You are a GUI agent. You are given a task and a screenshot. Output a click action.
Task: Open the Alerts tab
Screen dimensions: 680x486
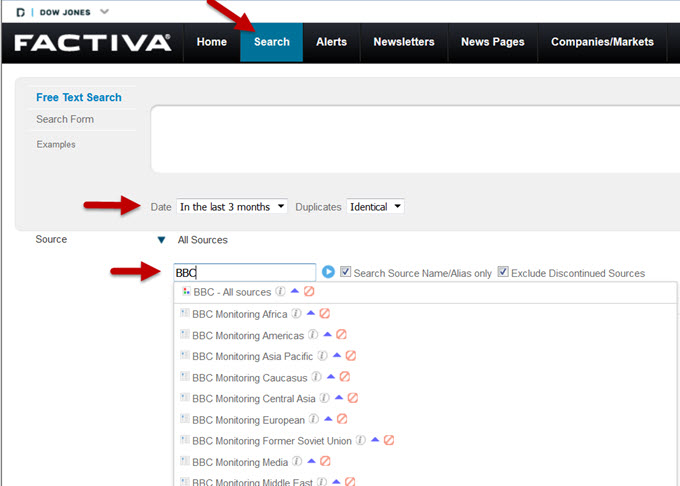pos(331,42)
